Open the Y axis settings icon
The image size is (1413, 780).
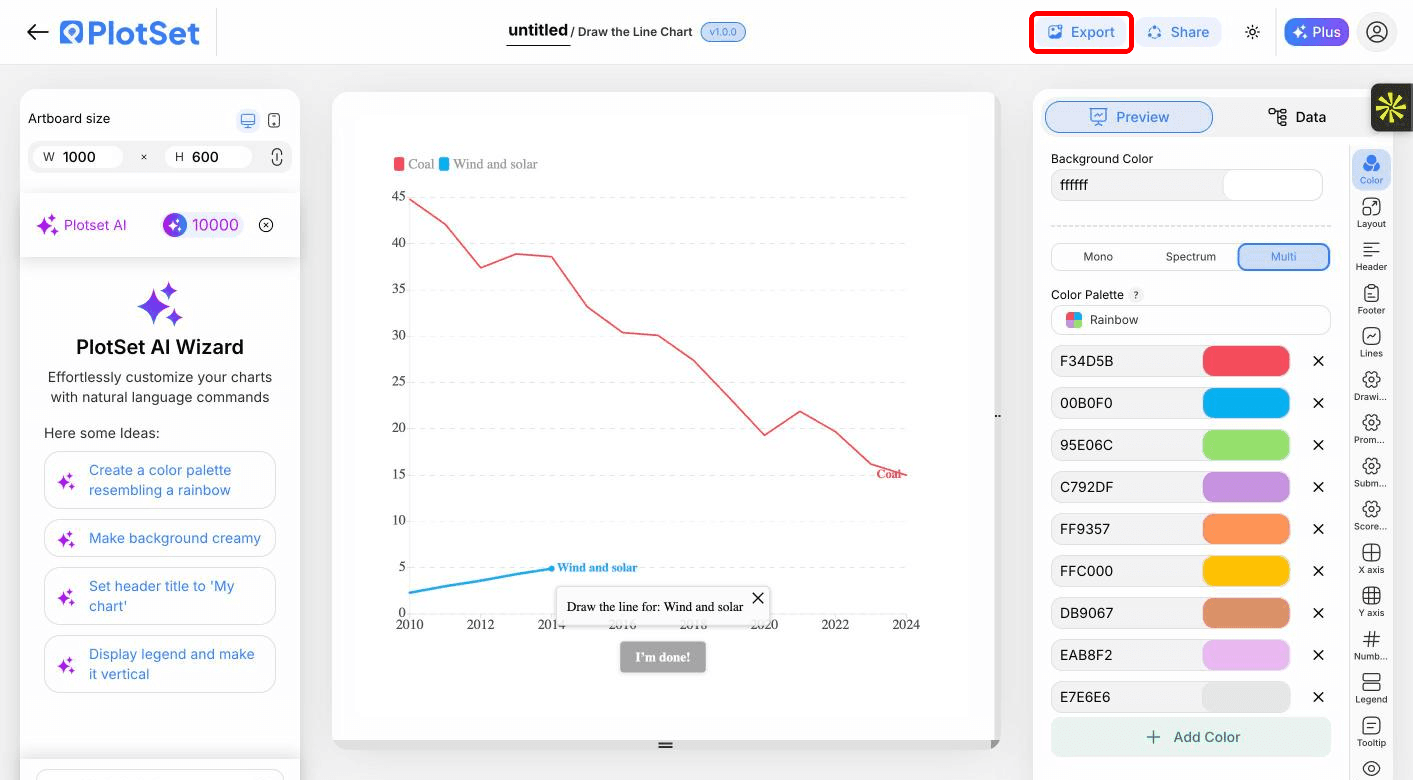click(1371, 601)
